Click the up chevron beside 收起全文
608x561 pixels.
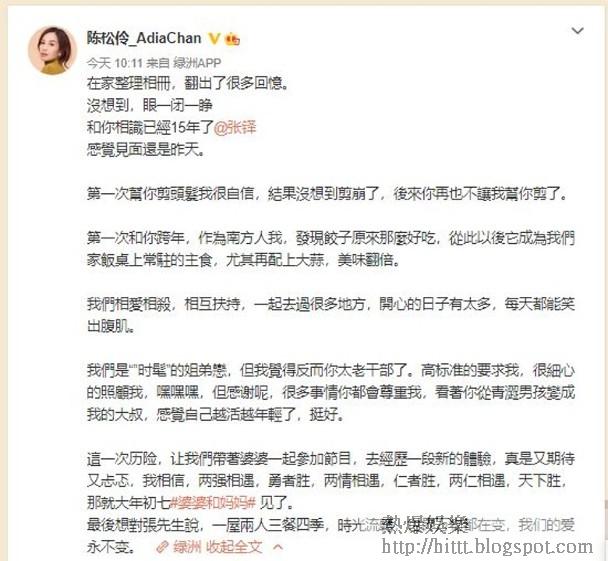tap(278, 547)
